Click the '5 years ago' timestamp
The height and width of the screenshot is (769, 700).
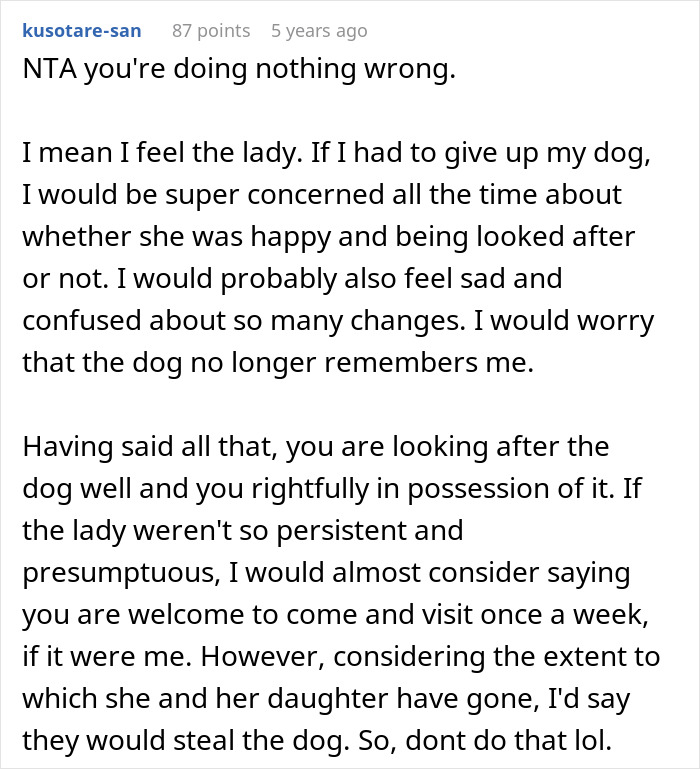[319, 31]
